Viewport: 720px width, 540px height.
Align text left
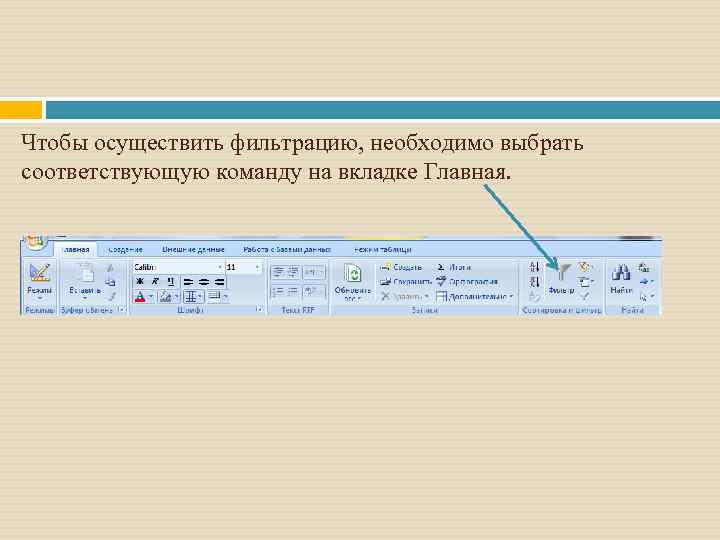pos(188,282)
